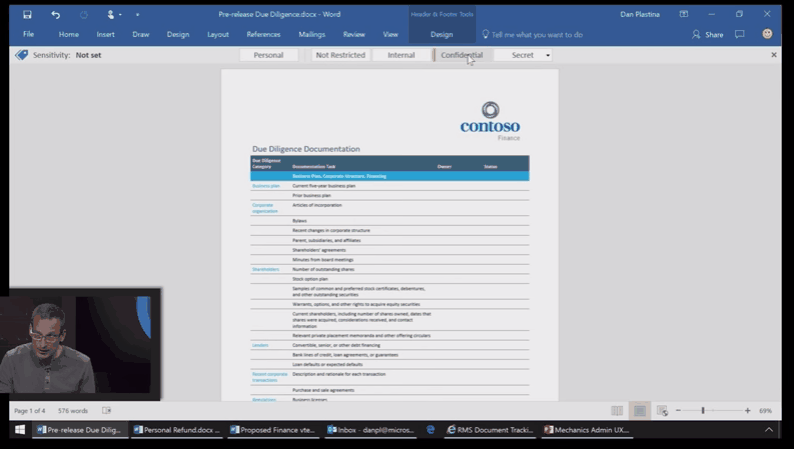Open the Edge browser taskbar icon

[x=430, y=430]
